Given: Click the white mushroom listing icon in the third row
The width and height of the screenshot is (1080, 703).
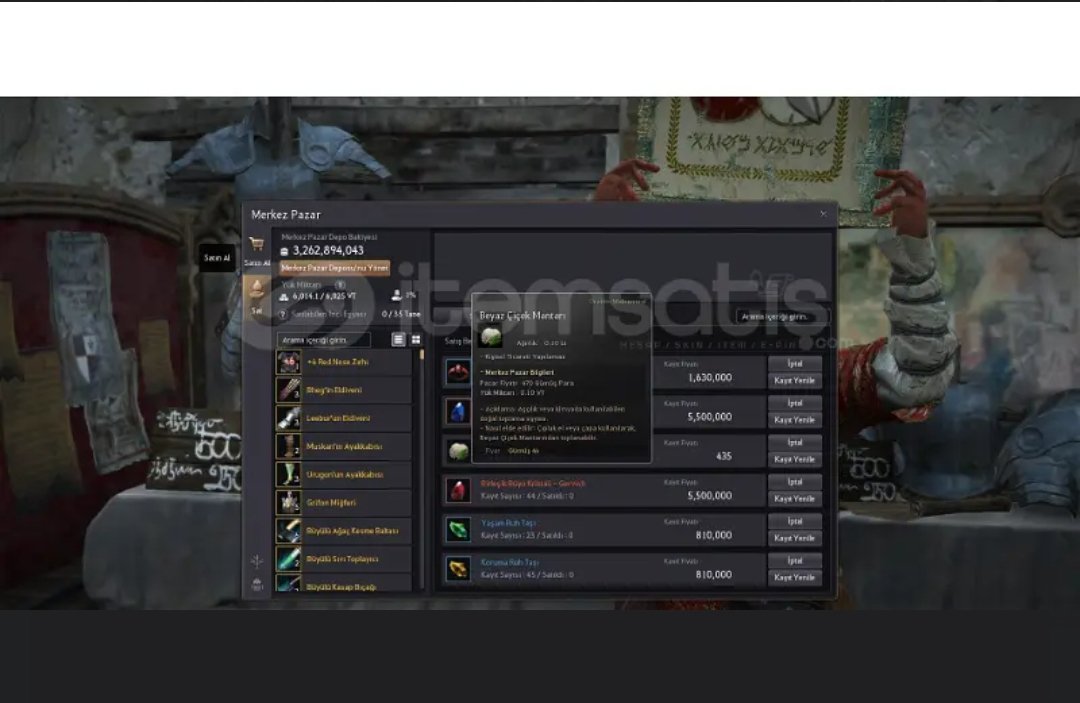Looking at the screenshot, I should pyautogui.click(x=458, y=451).
